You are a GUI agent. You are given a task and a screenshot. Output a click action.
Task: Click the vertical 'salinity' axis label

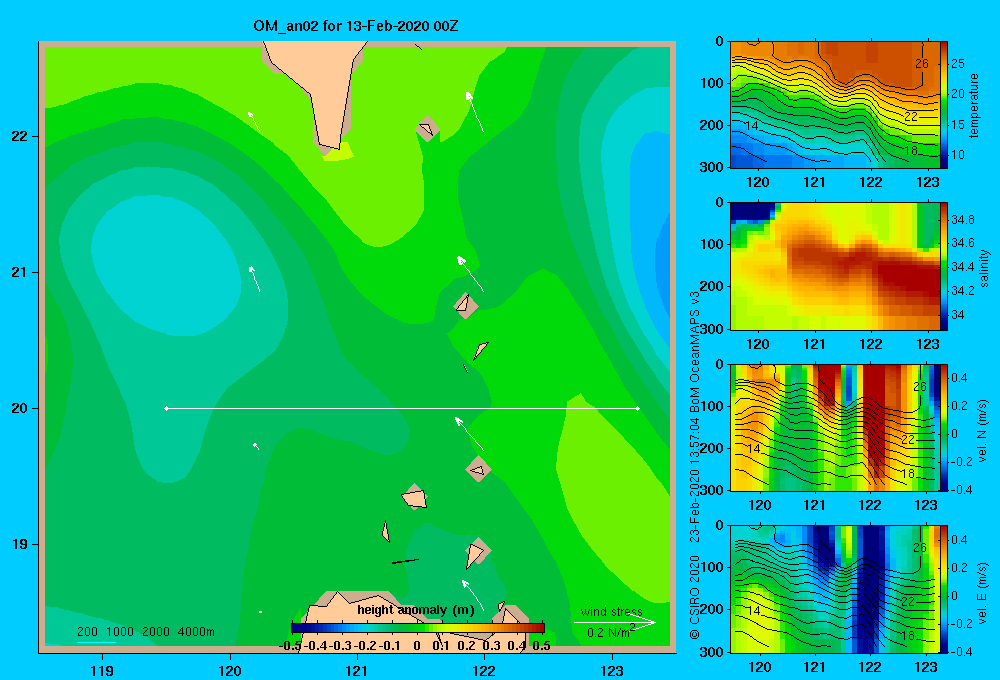coord(984,268)
